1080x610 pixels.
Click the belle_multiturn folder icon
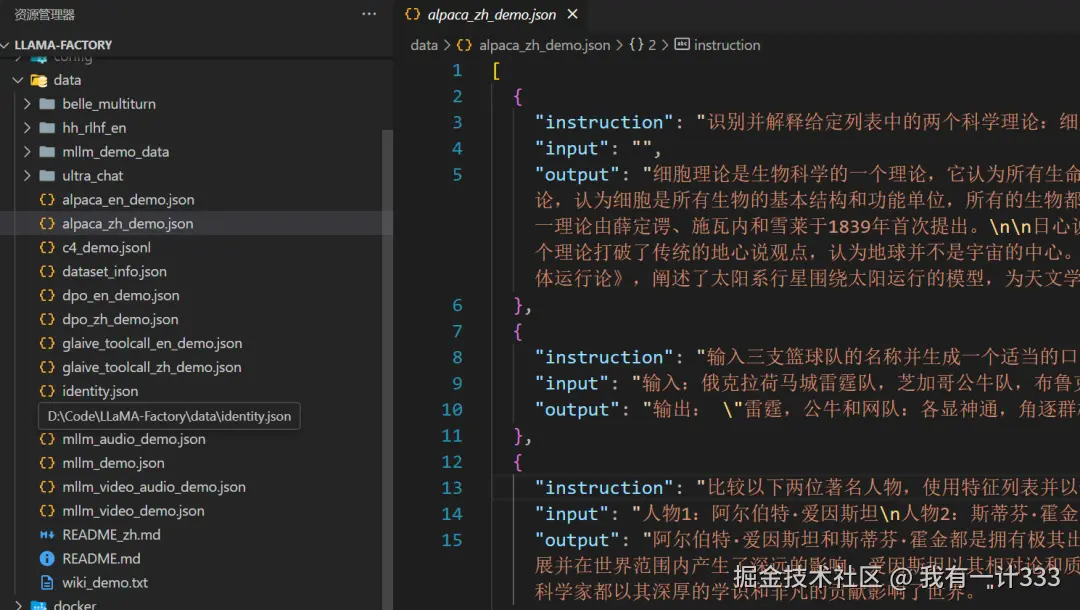click(x=47, y=104)
